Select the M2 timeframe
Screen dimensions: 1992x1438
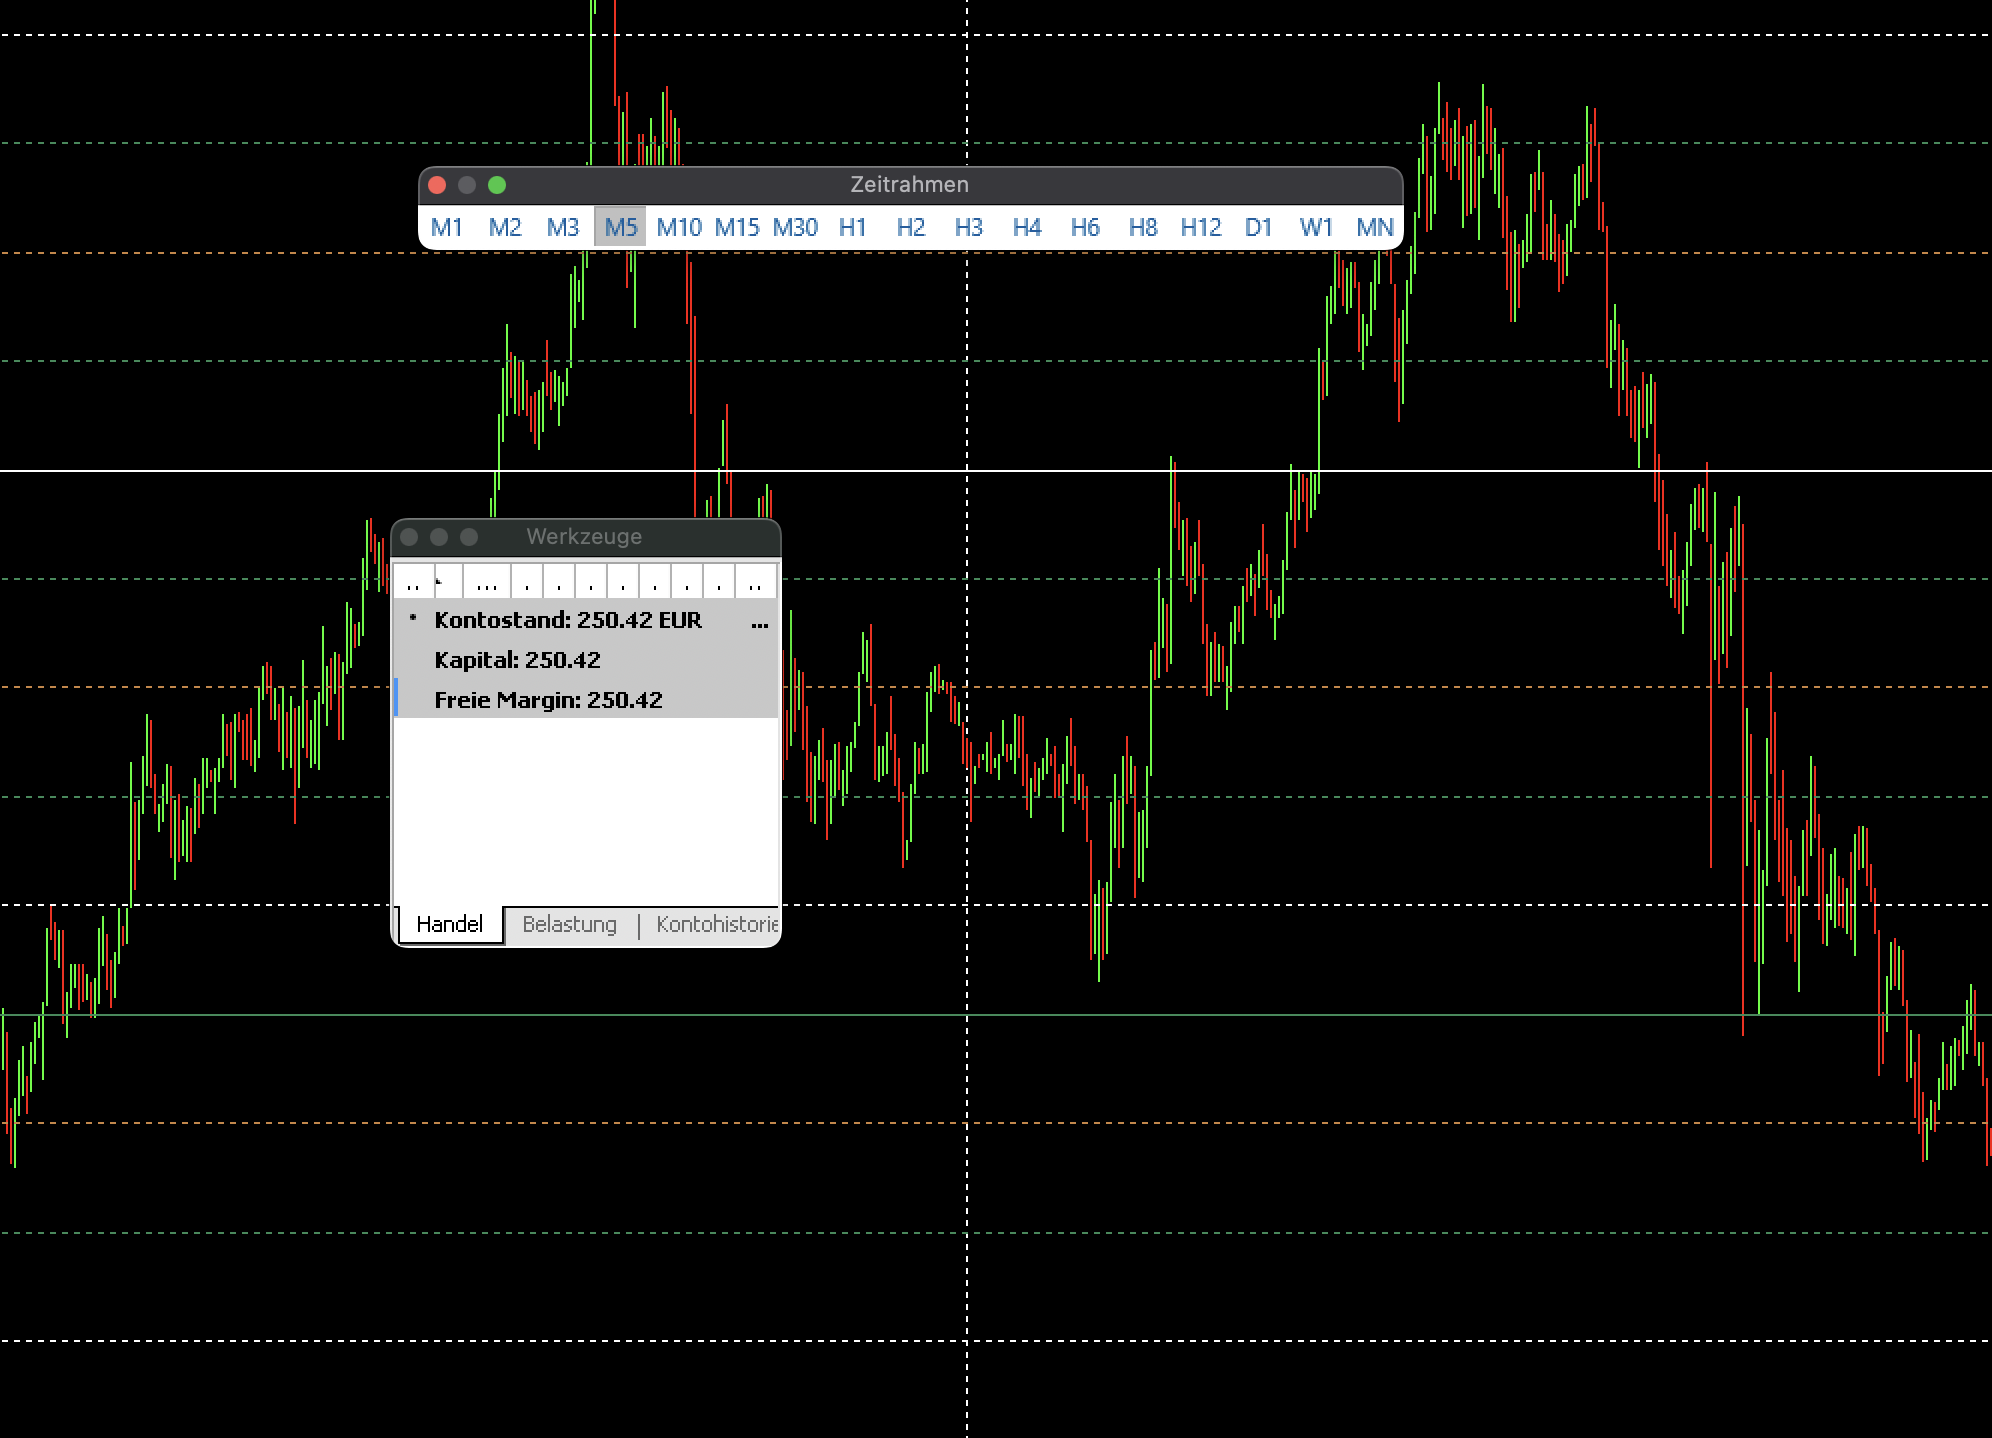tap(505, 227)
